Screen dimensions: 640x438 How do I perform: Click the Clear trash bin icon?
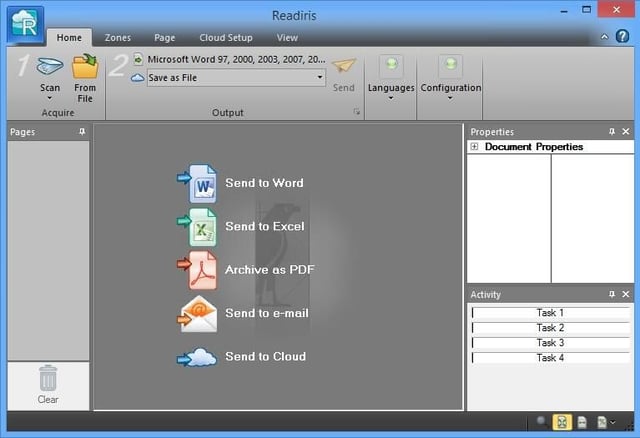click(48, 378)
